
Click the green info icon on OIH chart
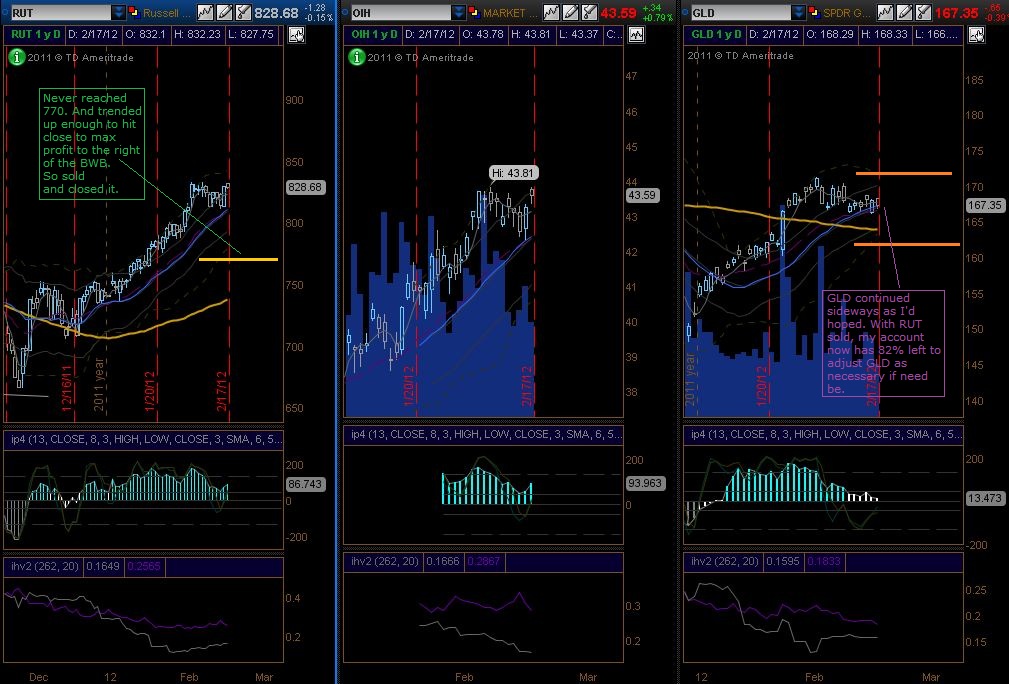tap(356, 57)
